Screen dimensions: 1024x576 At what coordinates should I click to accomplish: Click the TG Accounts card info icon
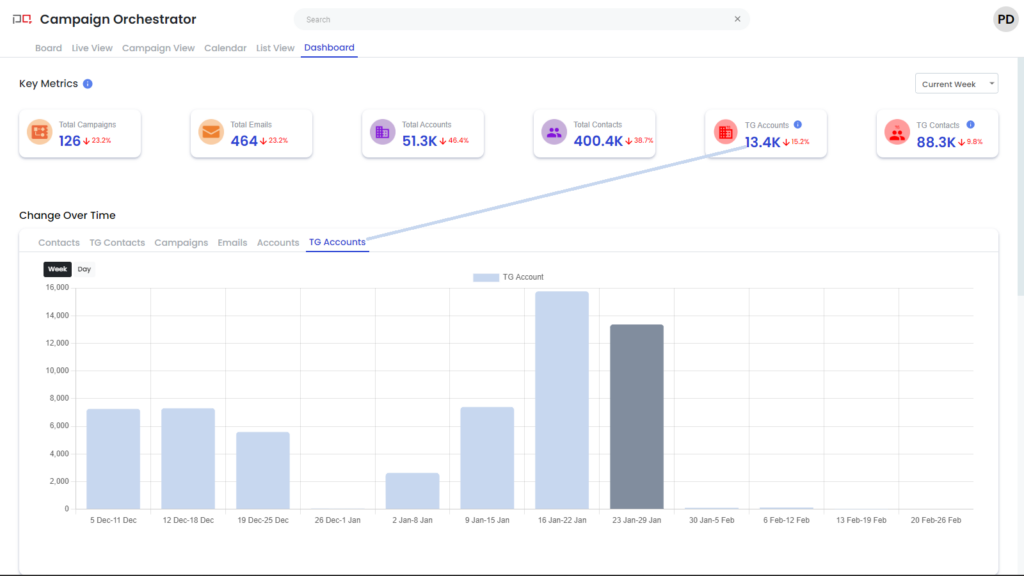(798, 125)
